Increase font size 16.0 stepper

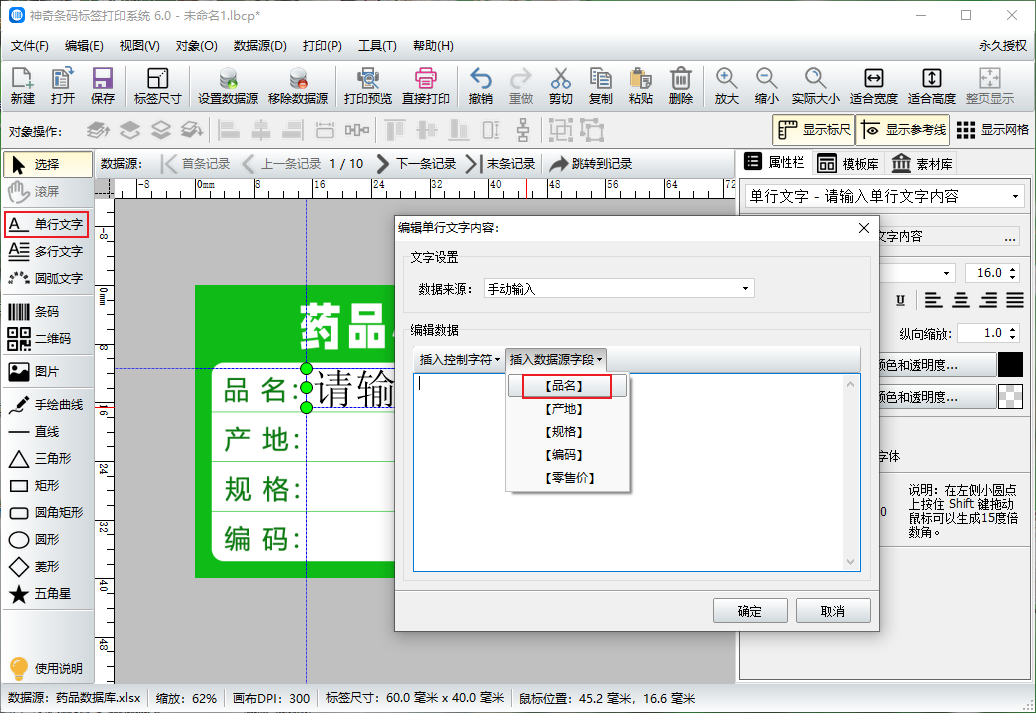(1013, 268)
